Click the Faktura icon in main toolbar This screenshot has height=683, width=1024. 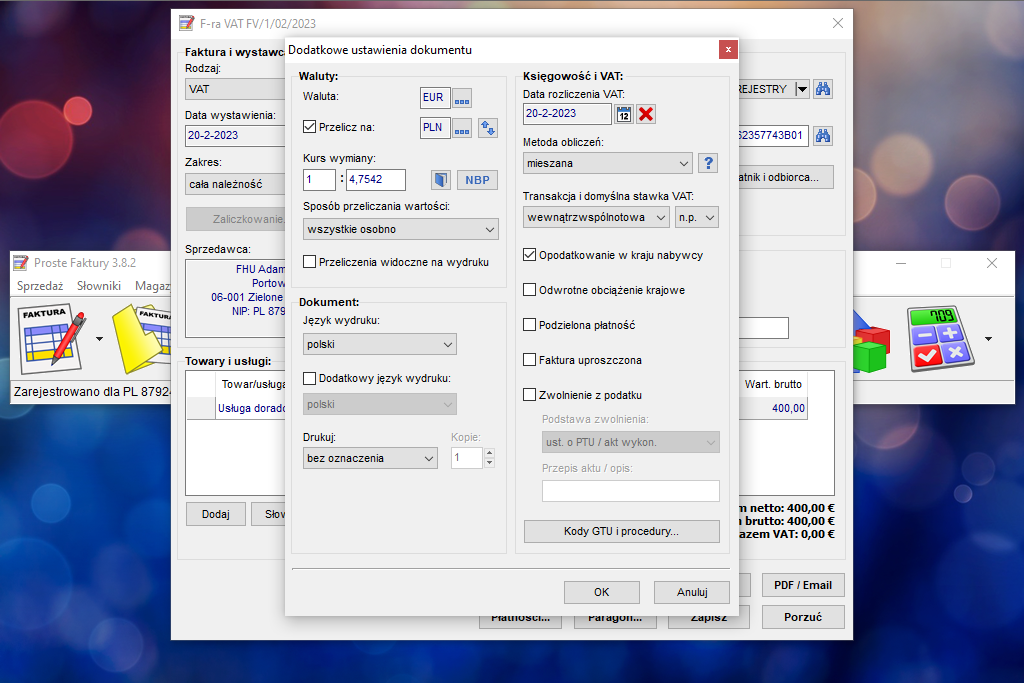(x=52, y=339)
